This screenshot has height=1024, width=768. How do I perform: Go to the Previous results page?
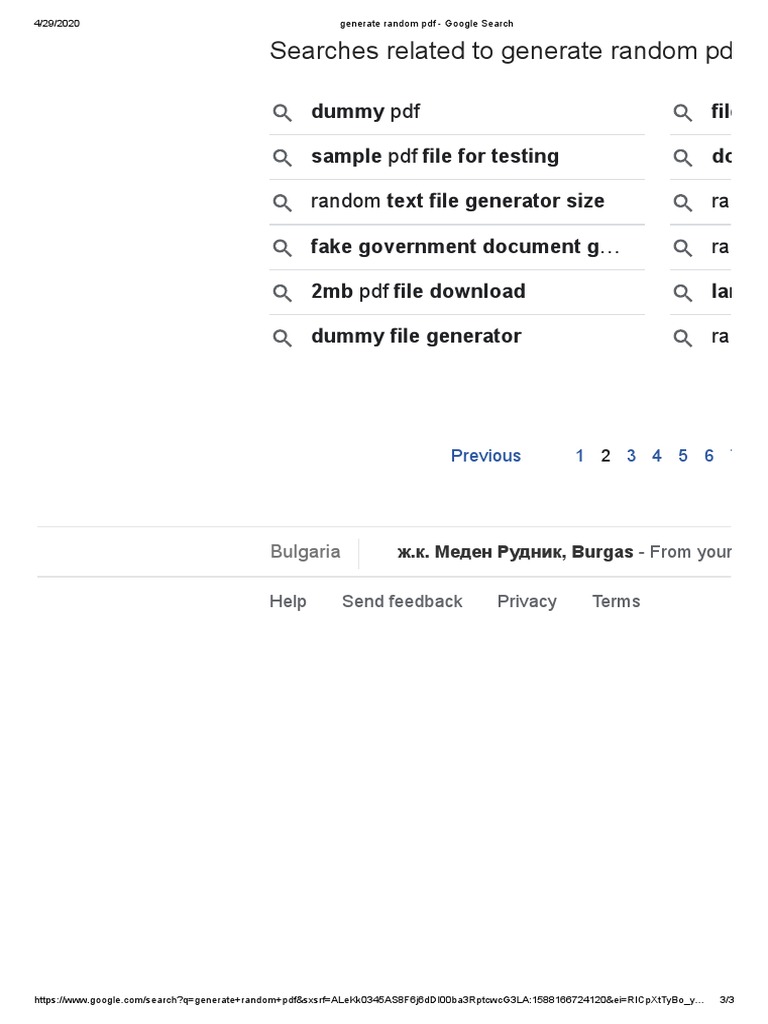[486, 456]
